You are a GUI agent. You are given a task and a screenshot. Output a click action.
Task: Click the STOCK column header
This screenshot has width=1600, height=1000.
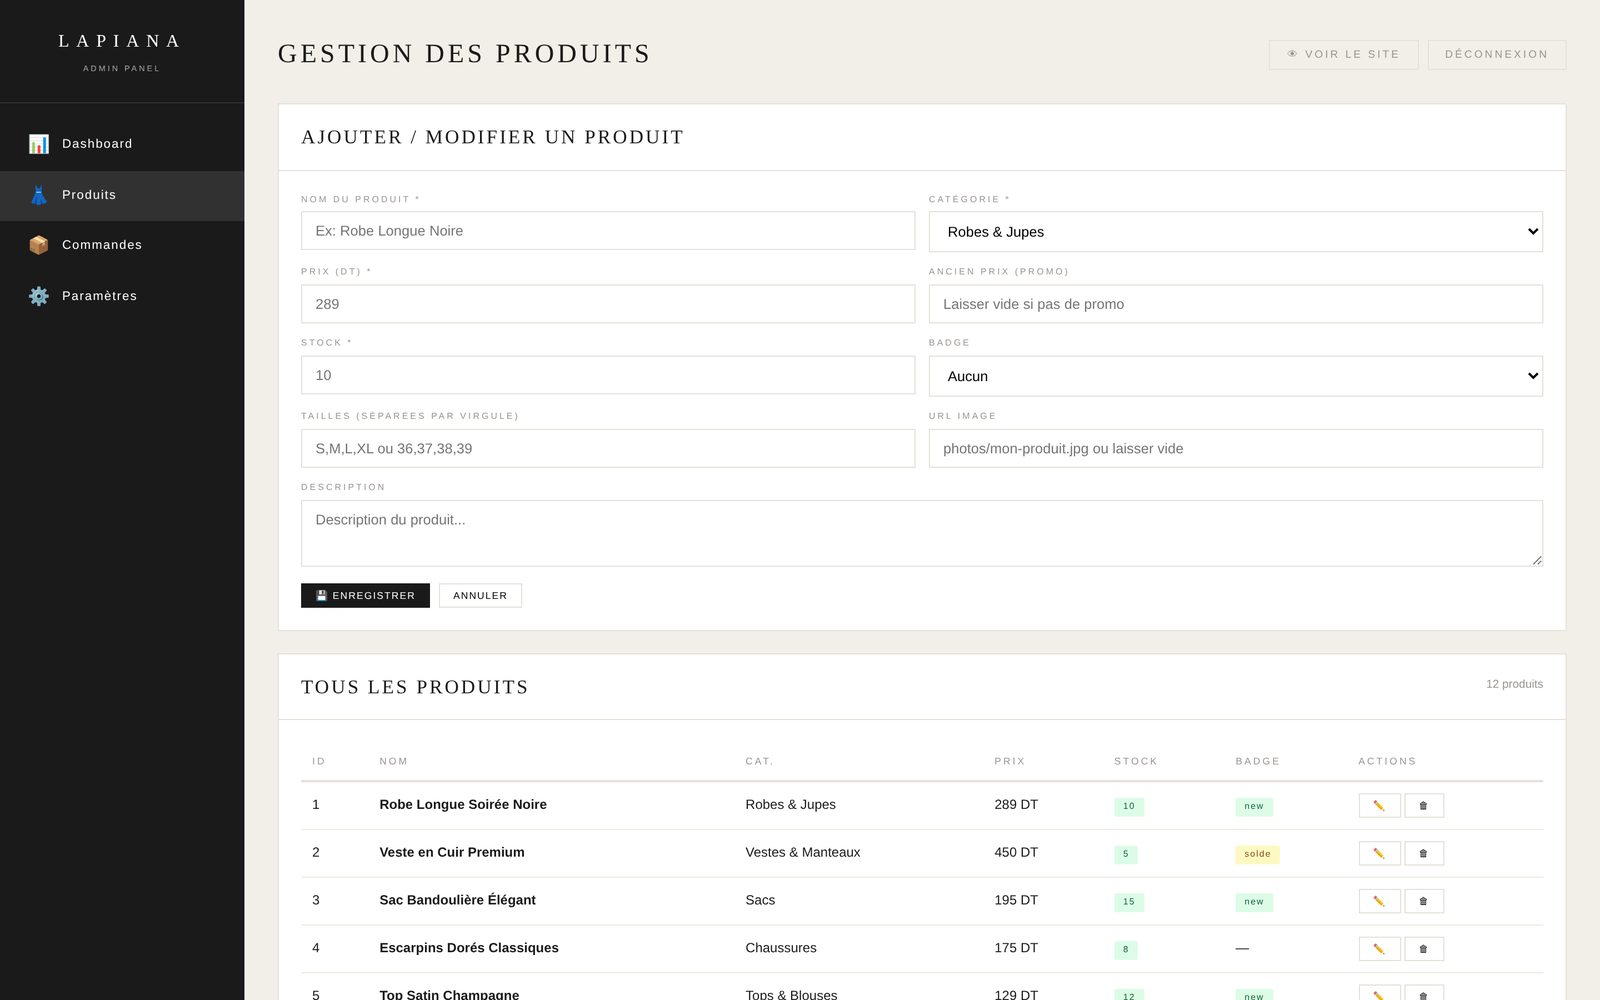pos(1136,762)
